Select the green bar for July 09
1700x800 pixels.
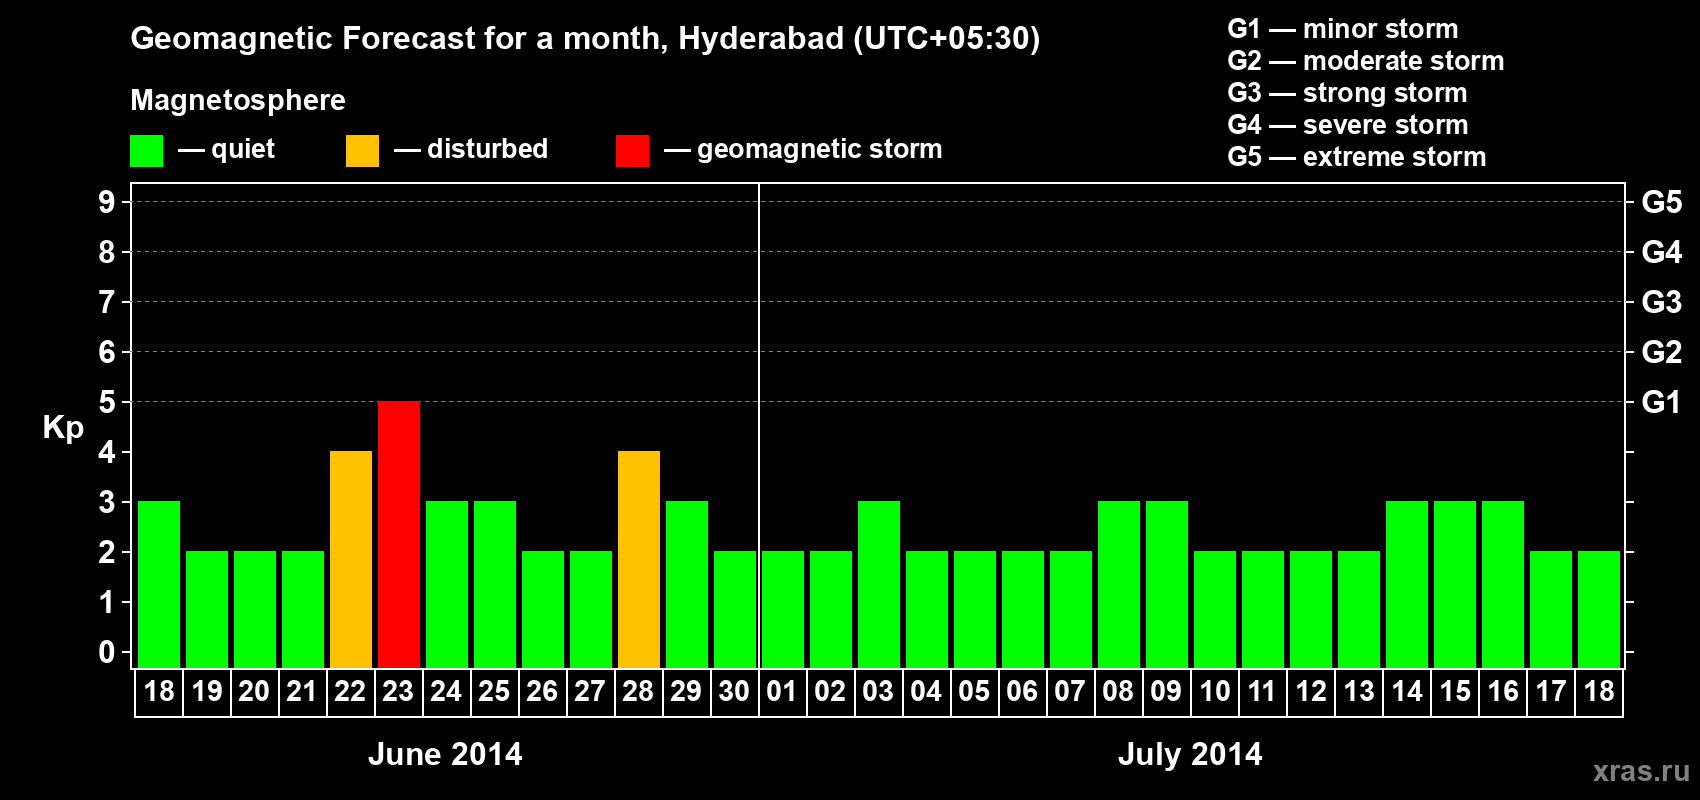[x=1167, y=584]
